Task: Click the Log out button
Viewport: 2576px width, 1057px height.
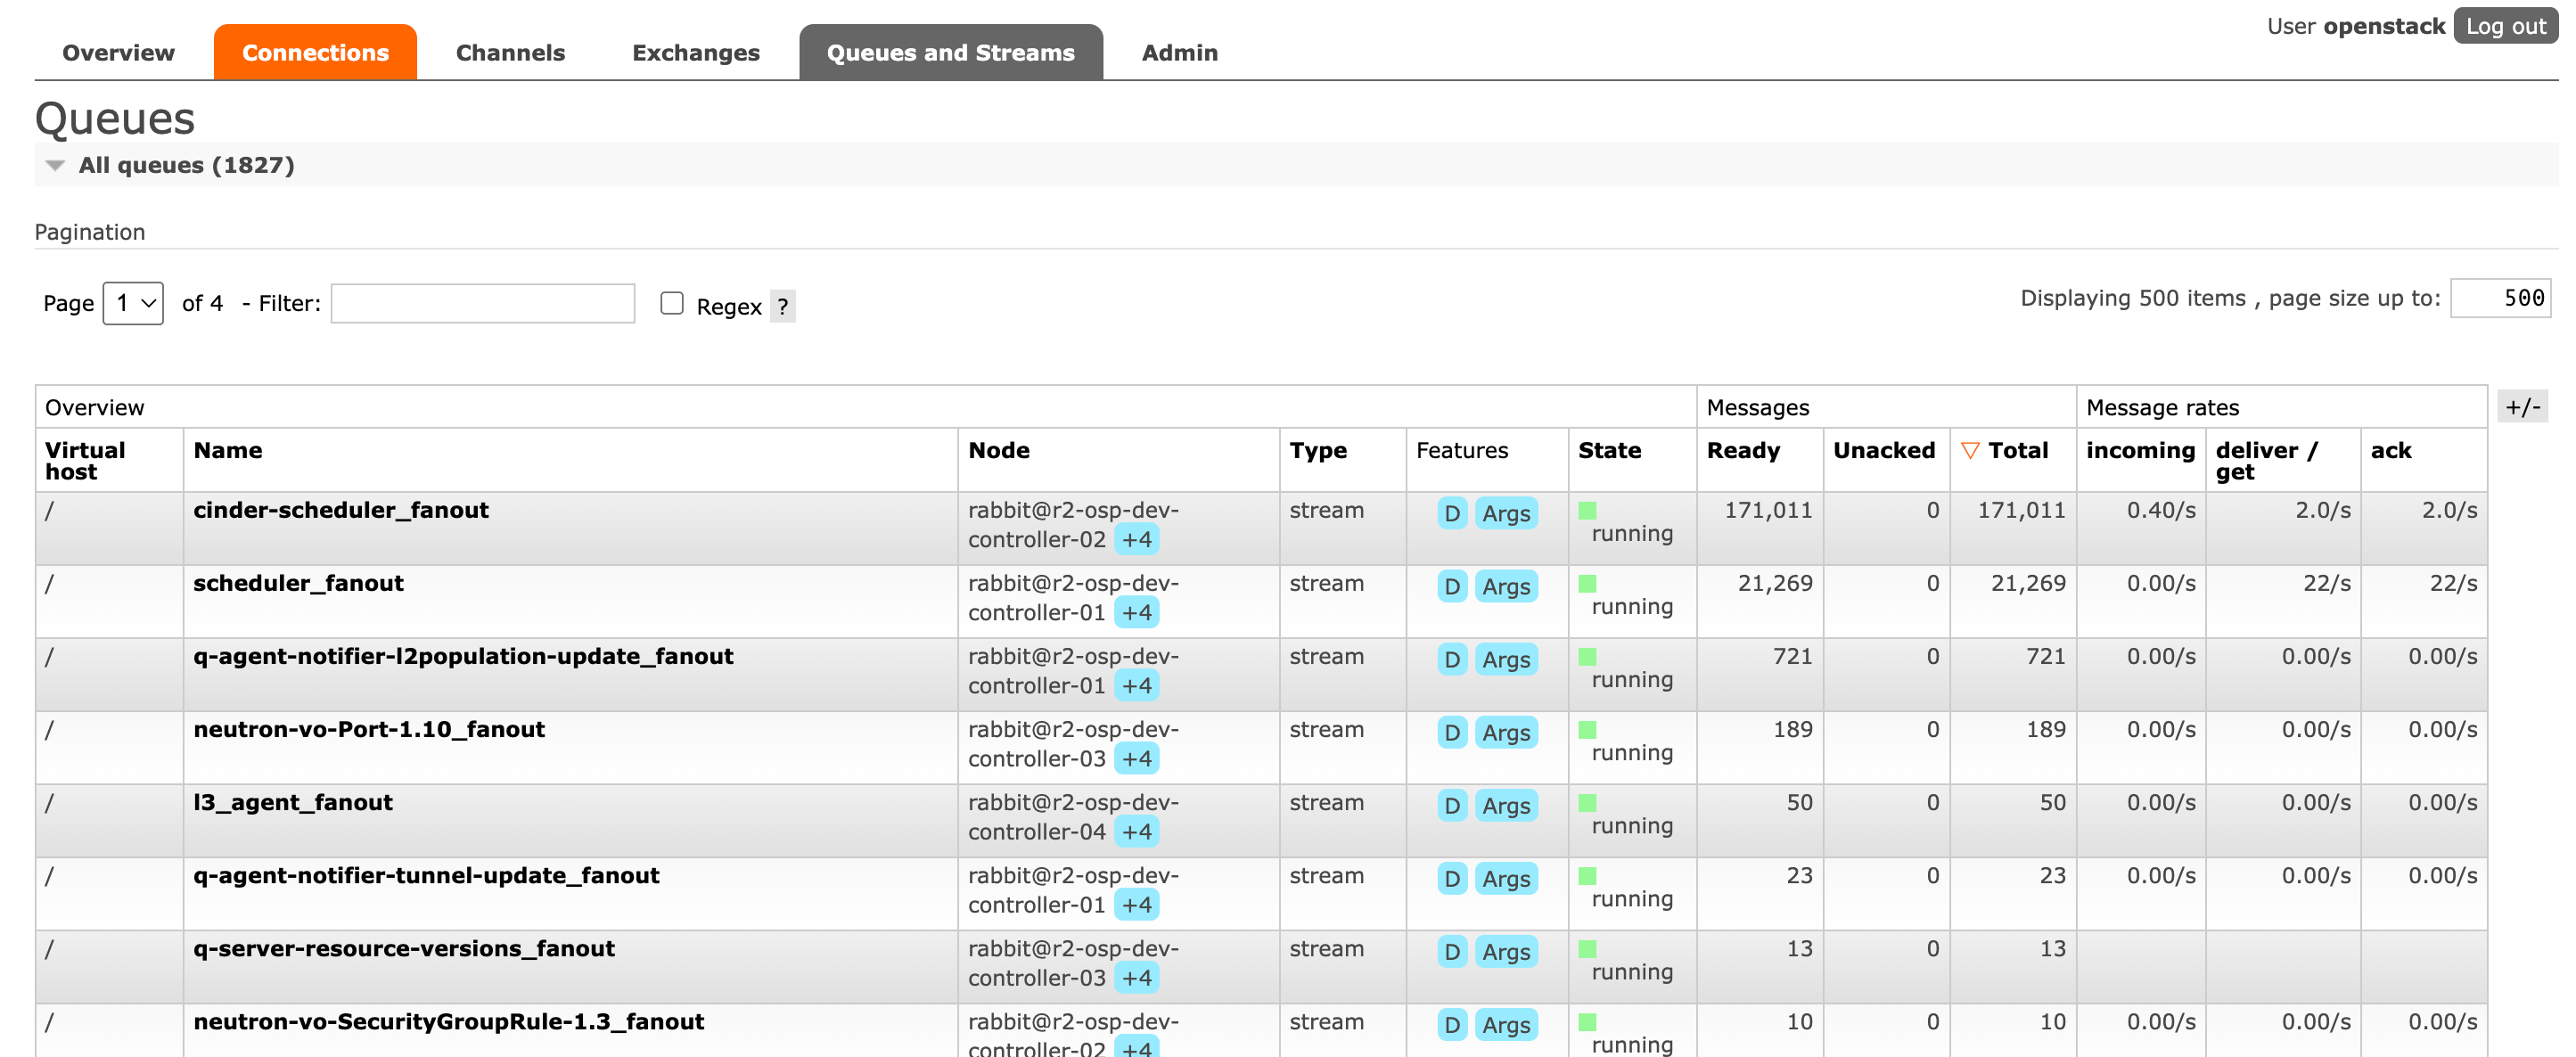Action: (x=2504, y=27)
